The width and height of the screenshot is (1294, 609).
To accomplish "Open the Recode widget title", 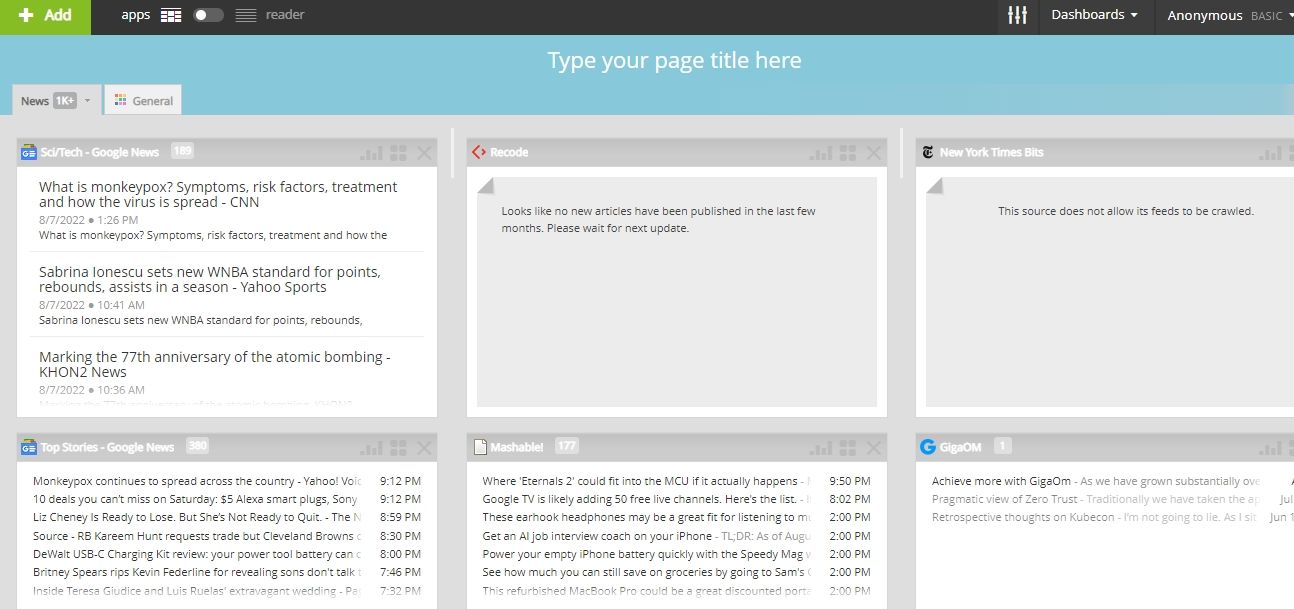I will pyautogui.click(x=509, y=152).
